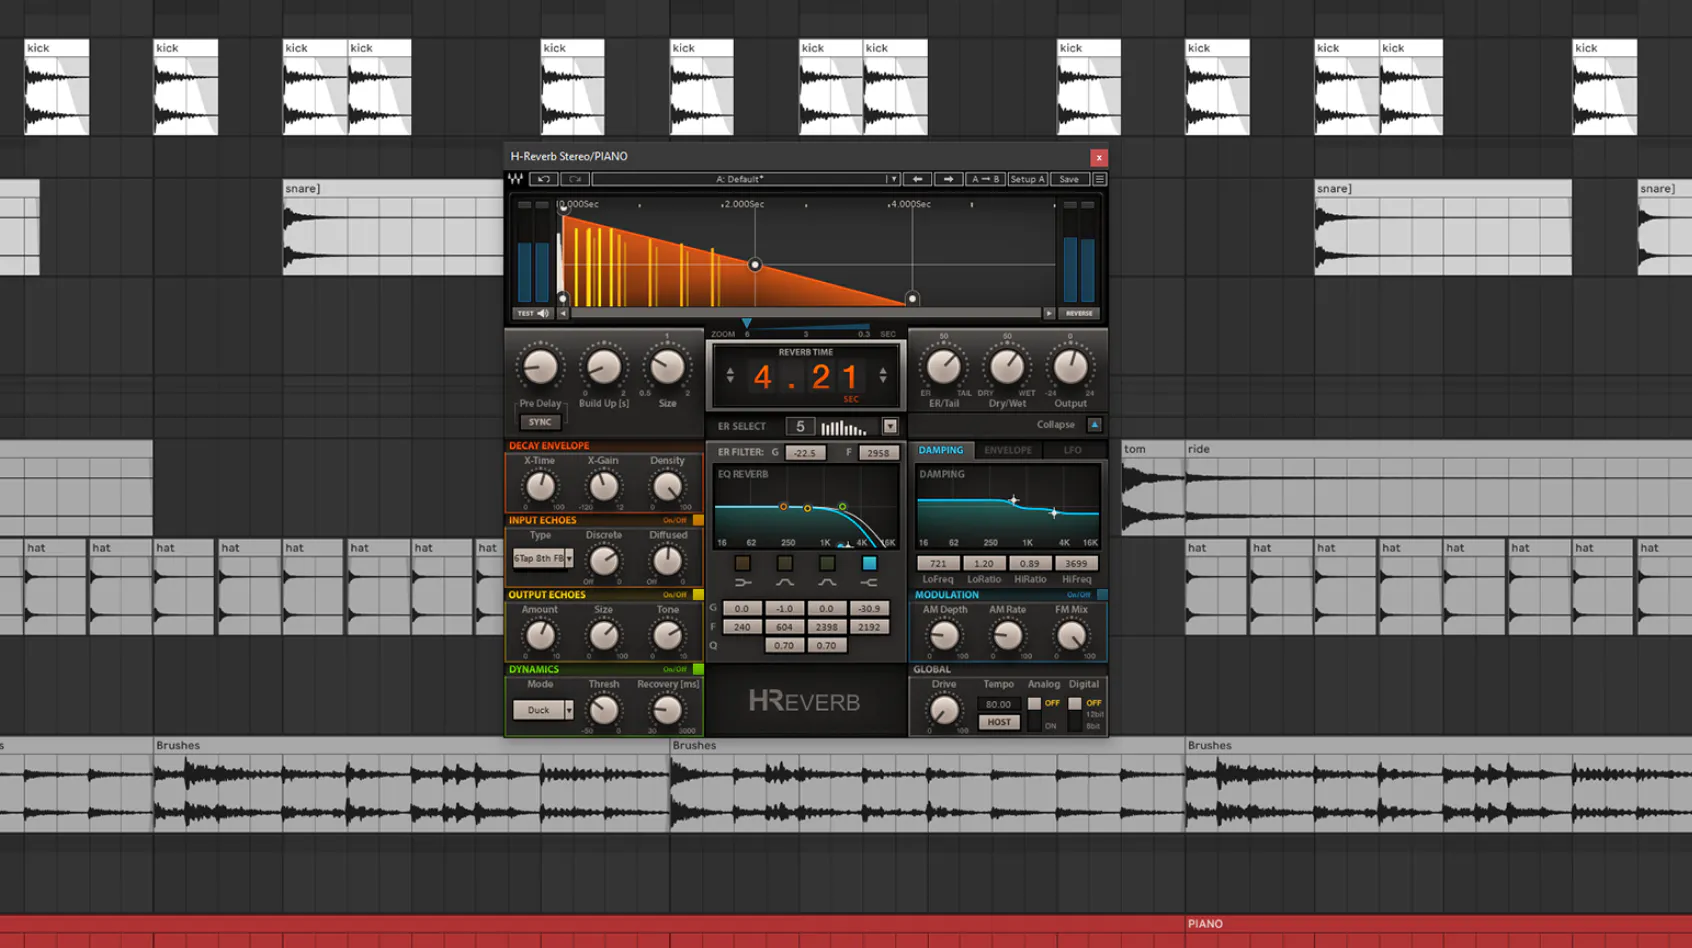Click left scroll arrow under decay display
1692x948 pixels.
(x=563, y=313)
